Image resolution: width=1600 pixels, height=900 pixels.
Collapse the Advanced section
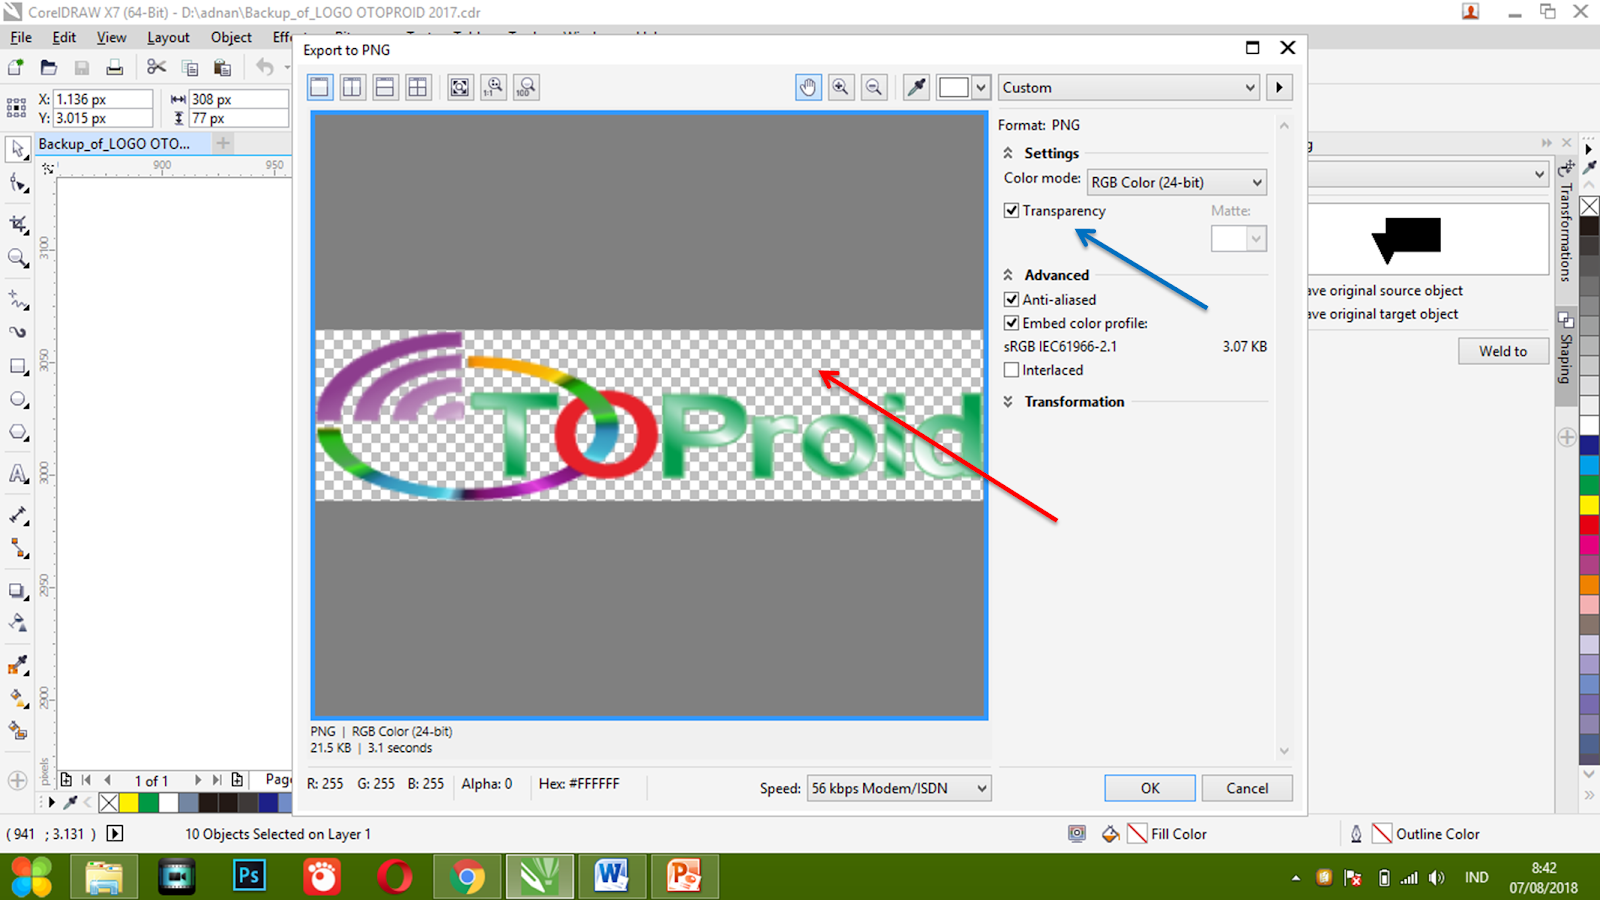tap(1008, 275)
